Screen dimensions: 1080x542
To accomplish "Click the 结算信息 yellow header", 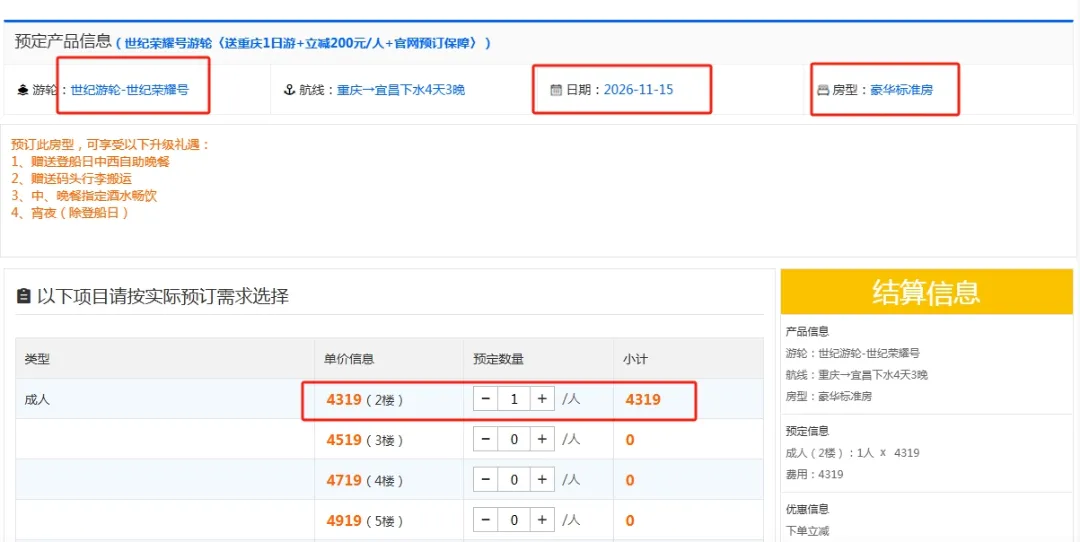I will [926, 292].
